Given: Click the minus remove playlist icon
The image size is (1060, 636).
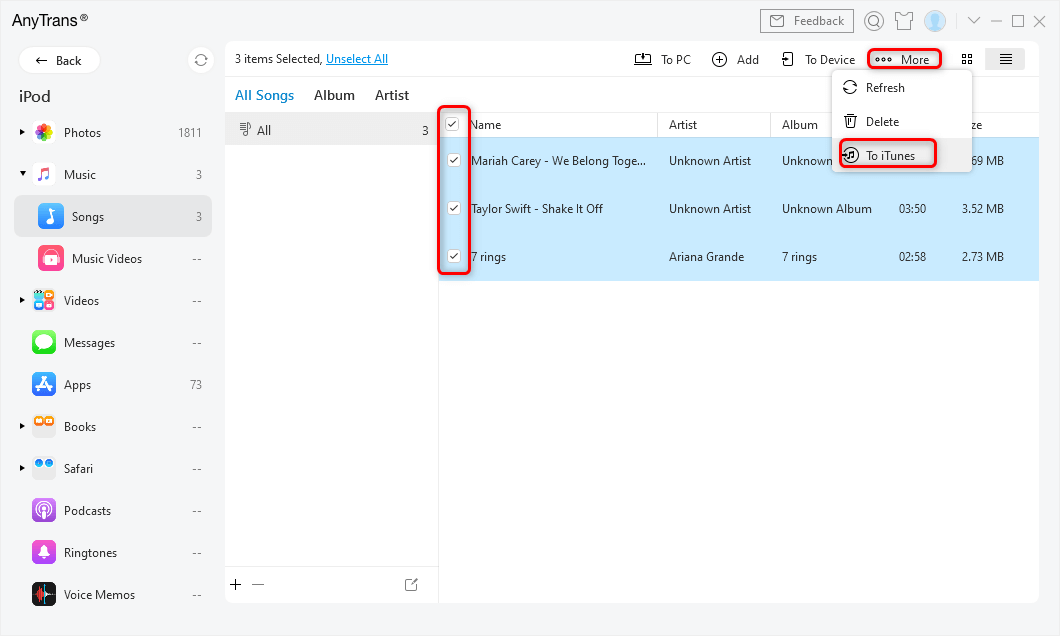Looking at the screenshot, I should click(x=258, y=585).
